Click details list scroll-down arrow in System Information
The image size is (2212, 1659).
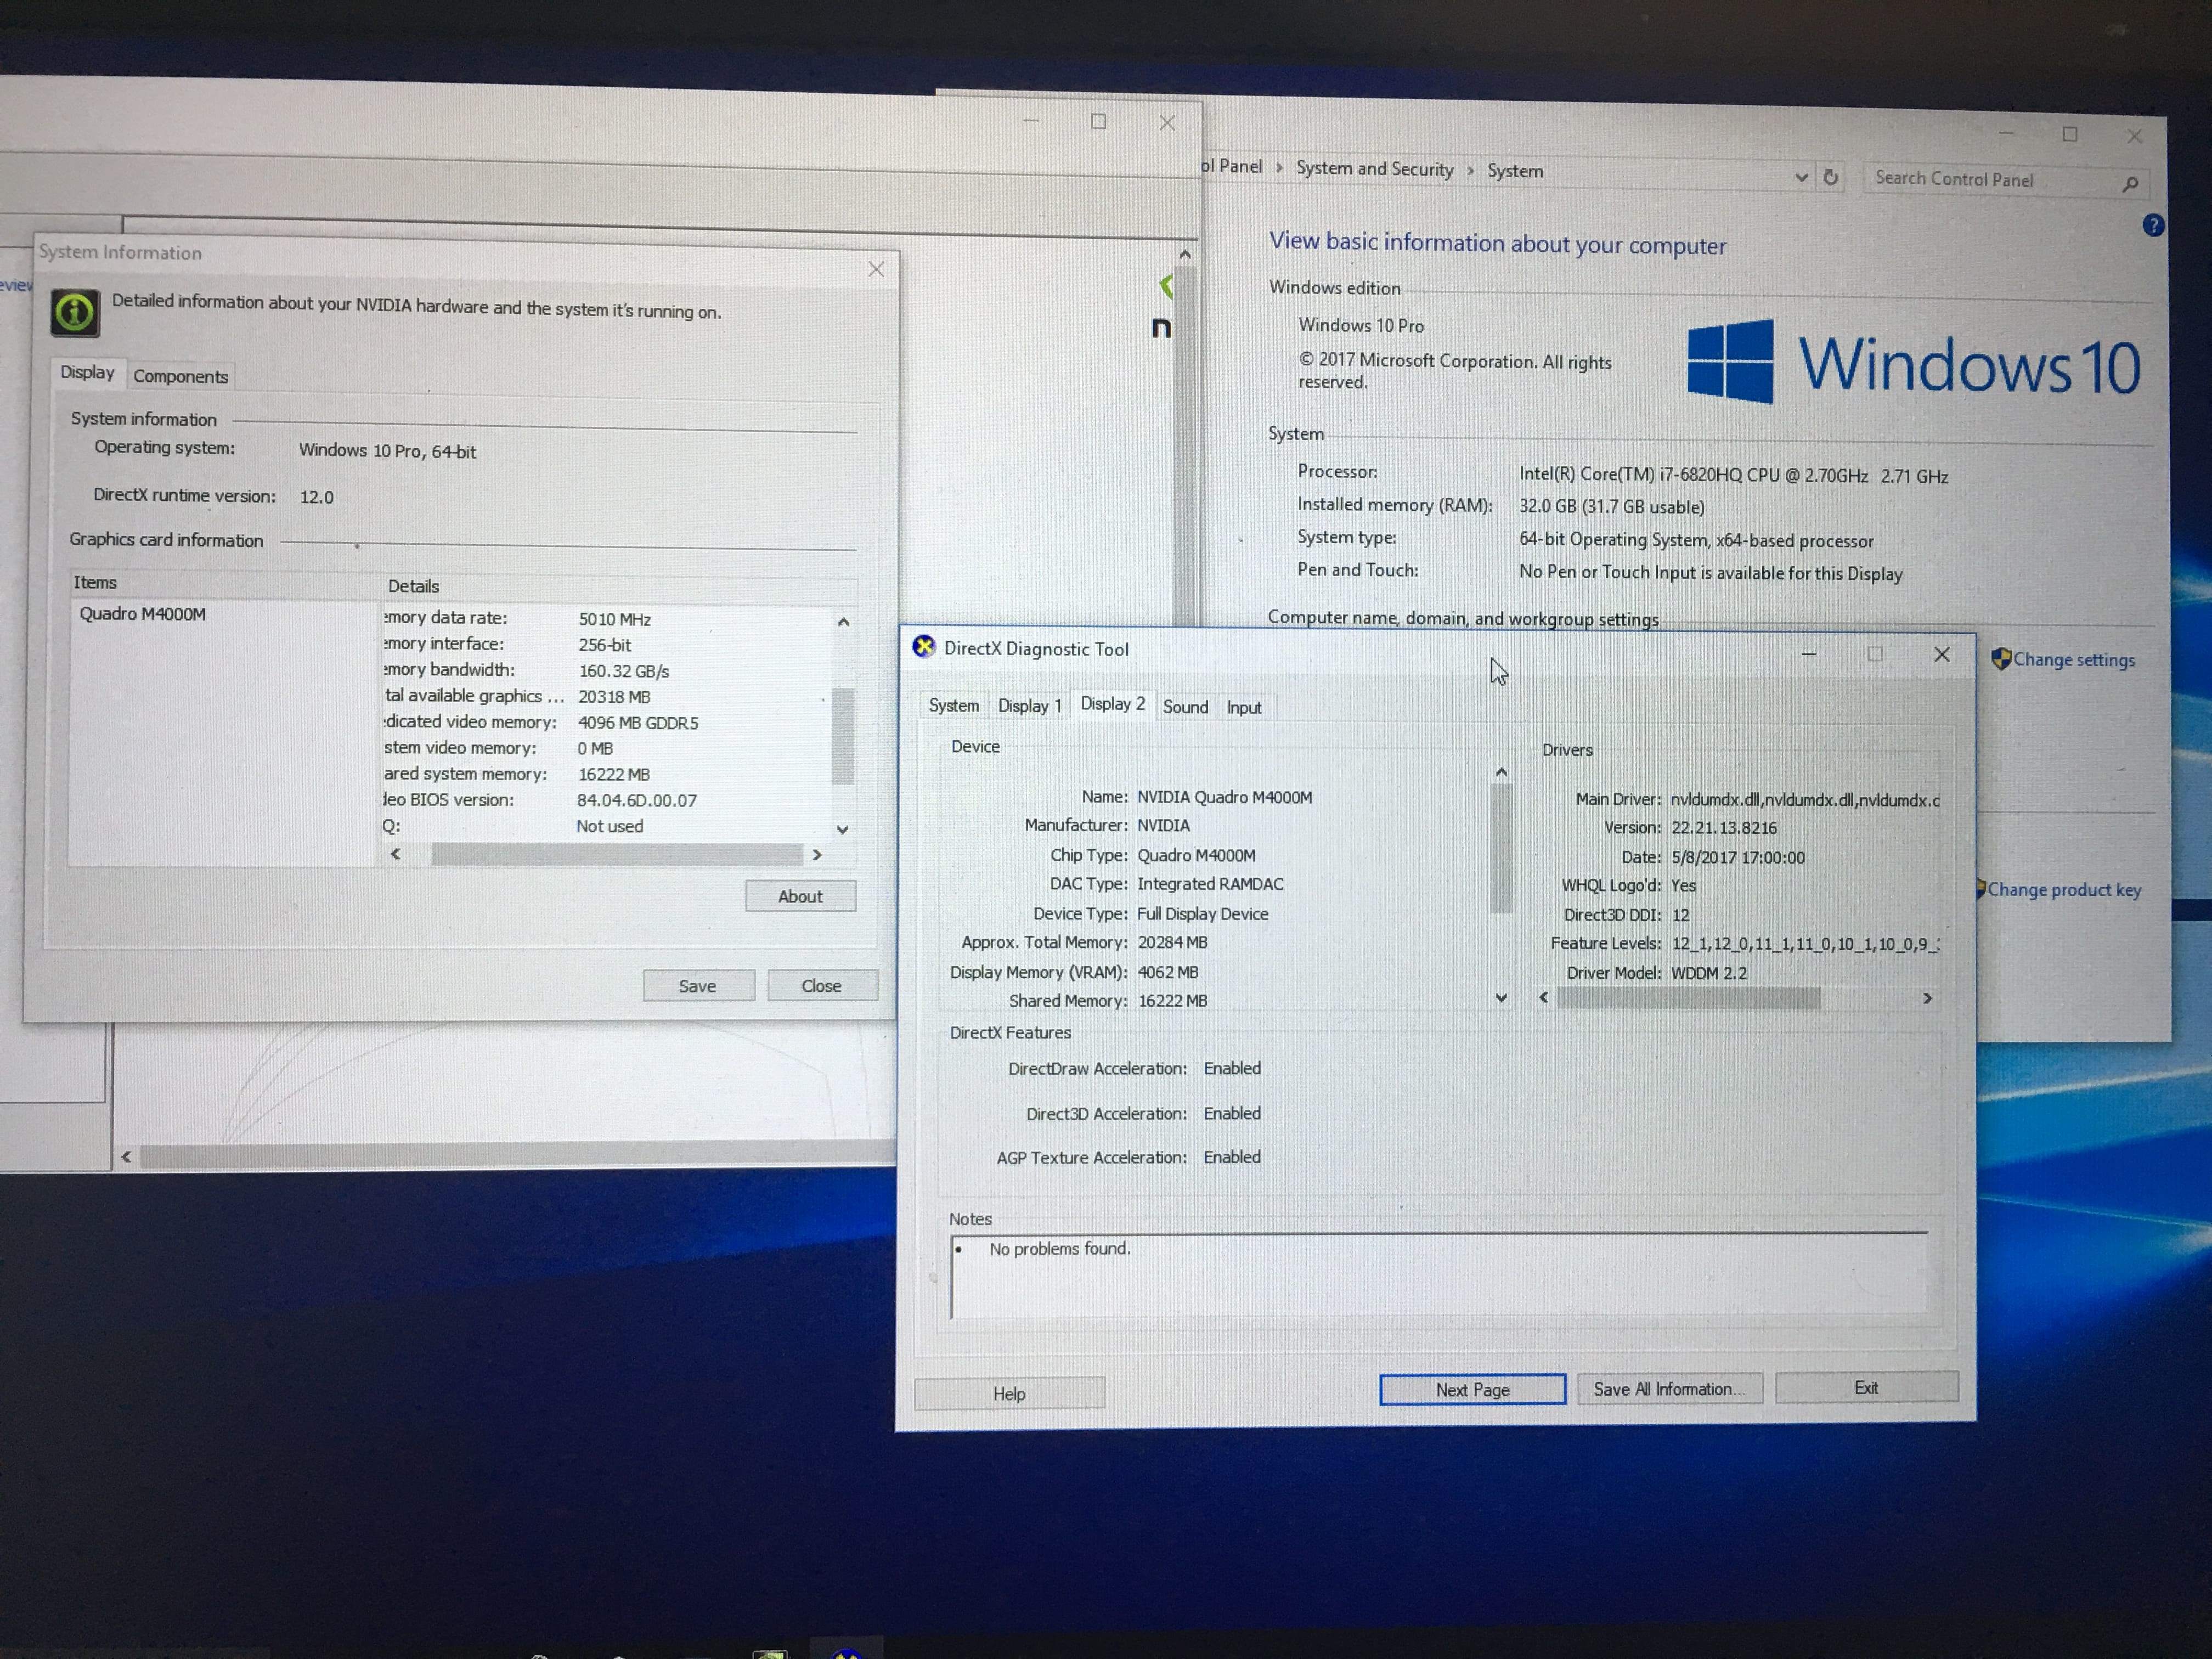pos(842,829)
